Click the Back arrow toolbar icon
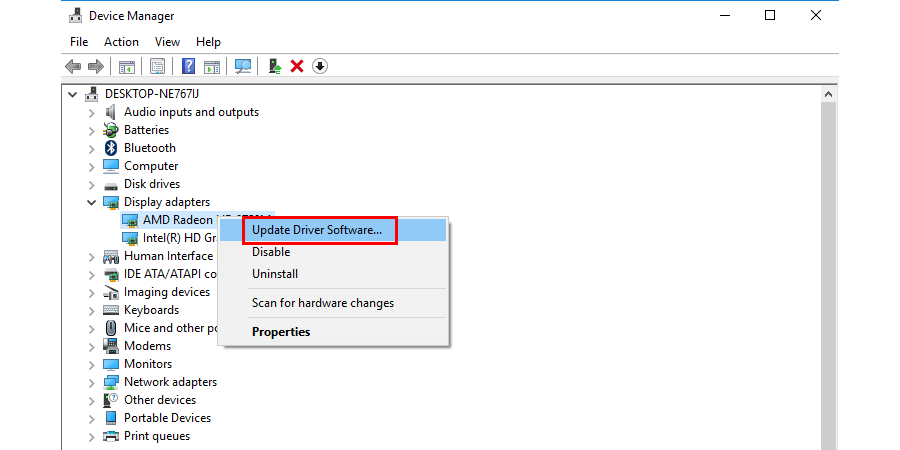Screen dimensions: 900x450 point(73,67)
